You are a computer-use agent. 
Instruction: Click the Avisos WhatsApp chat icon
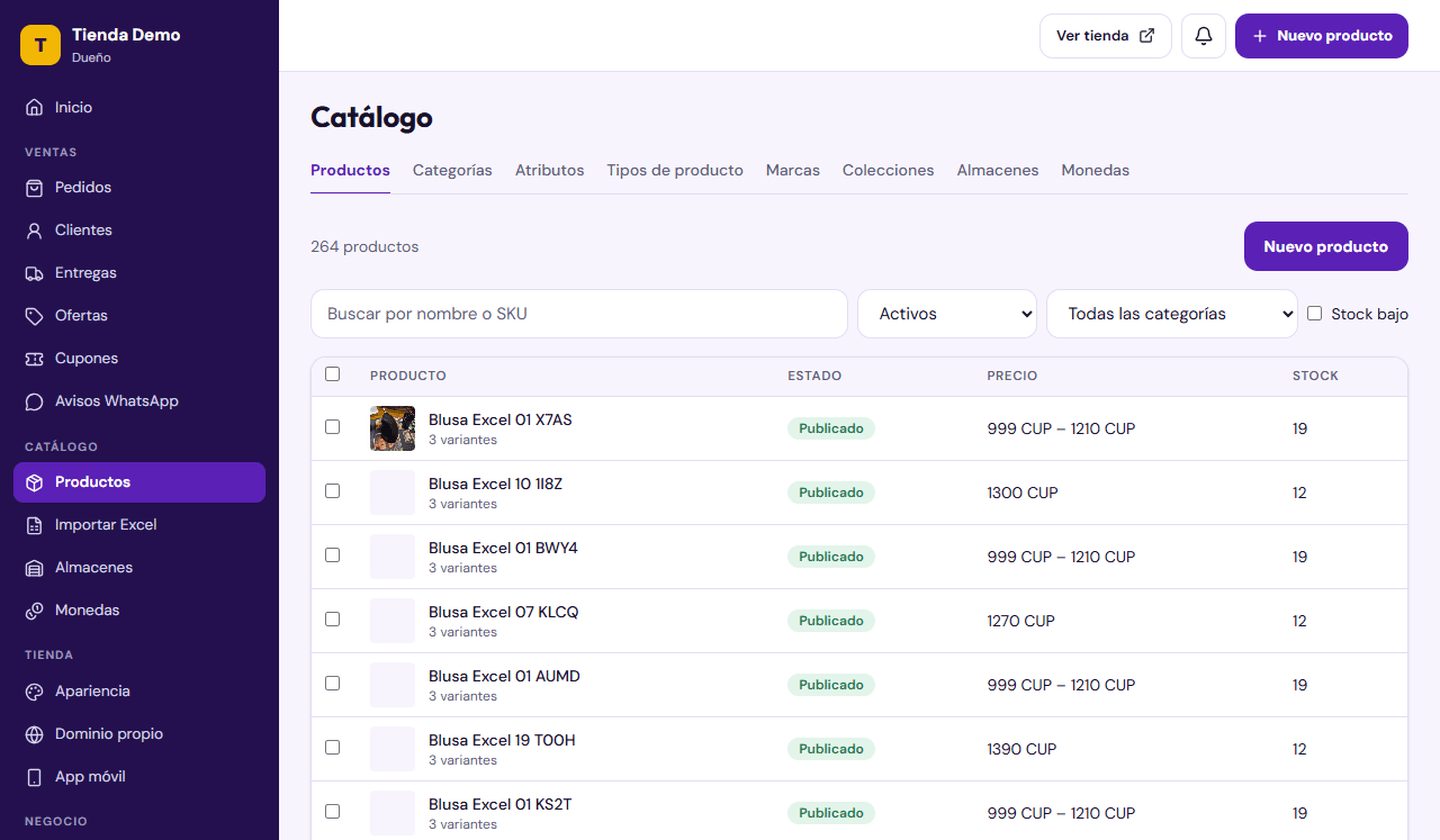point(35,401)
